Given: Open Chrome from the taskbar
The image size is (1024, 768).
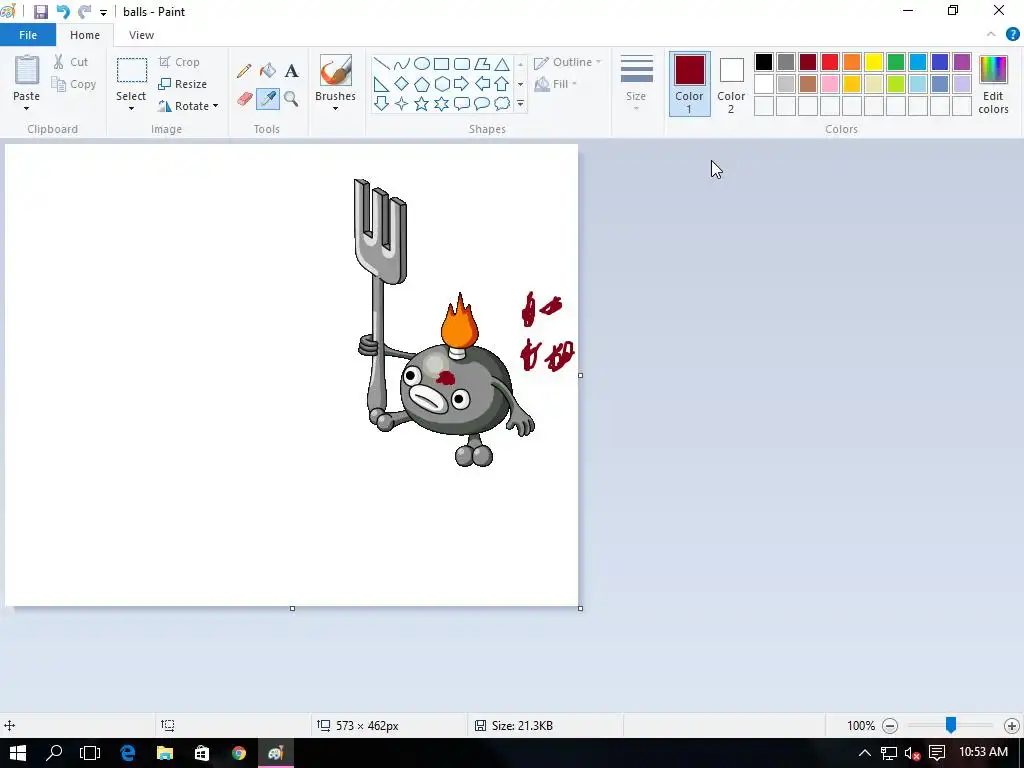Looking at the screenshot, I should tap(239, 753).
